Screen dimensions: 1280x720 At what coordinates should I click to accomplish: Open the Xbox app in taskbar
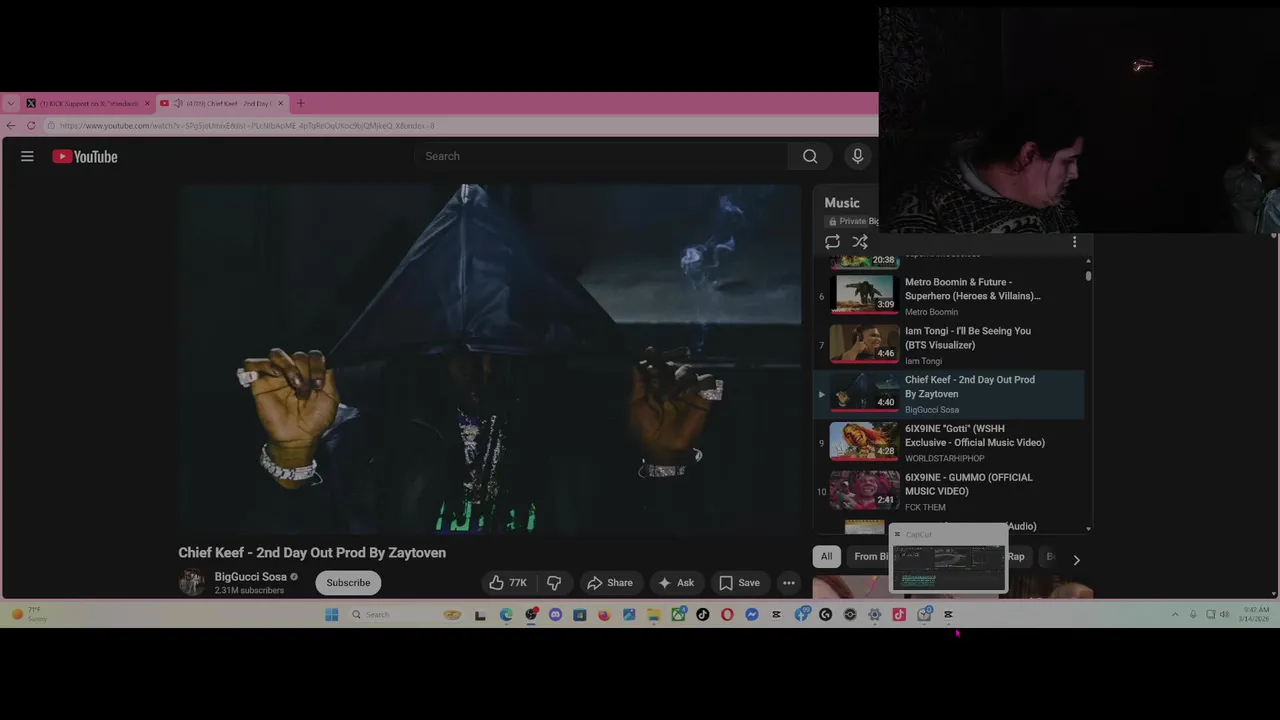click(679, 614)
